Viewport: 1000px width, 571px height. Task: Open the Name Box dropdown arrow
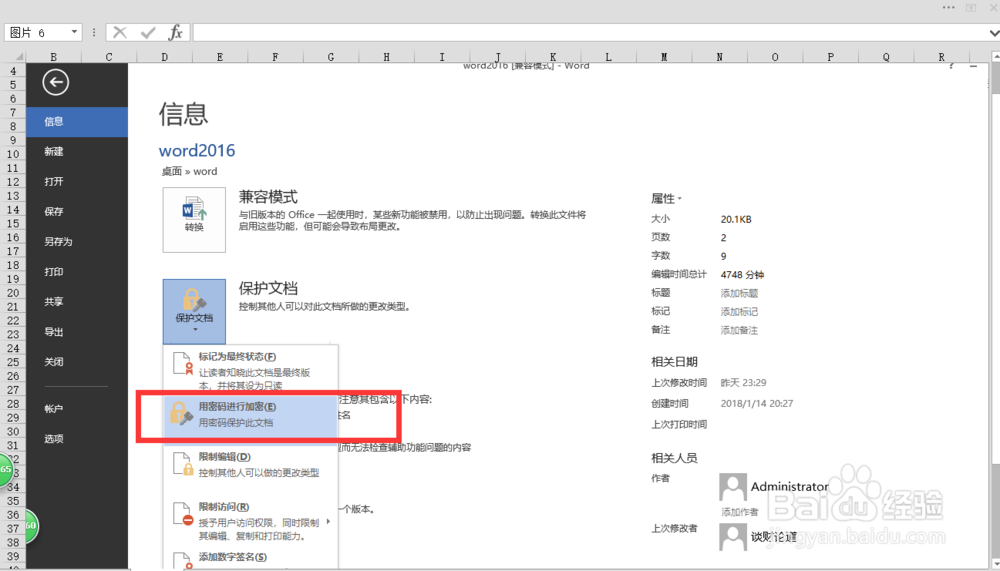(74, 32)
